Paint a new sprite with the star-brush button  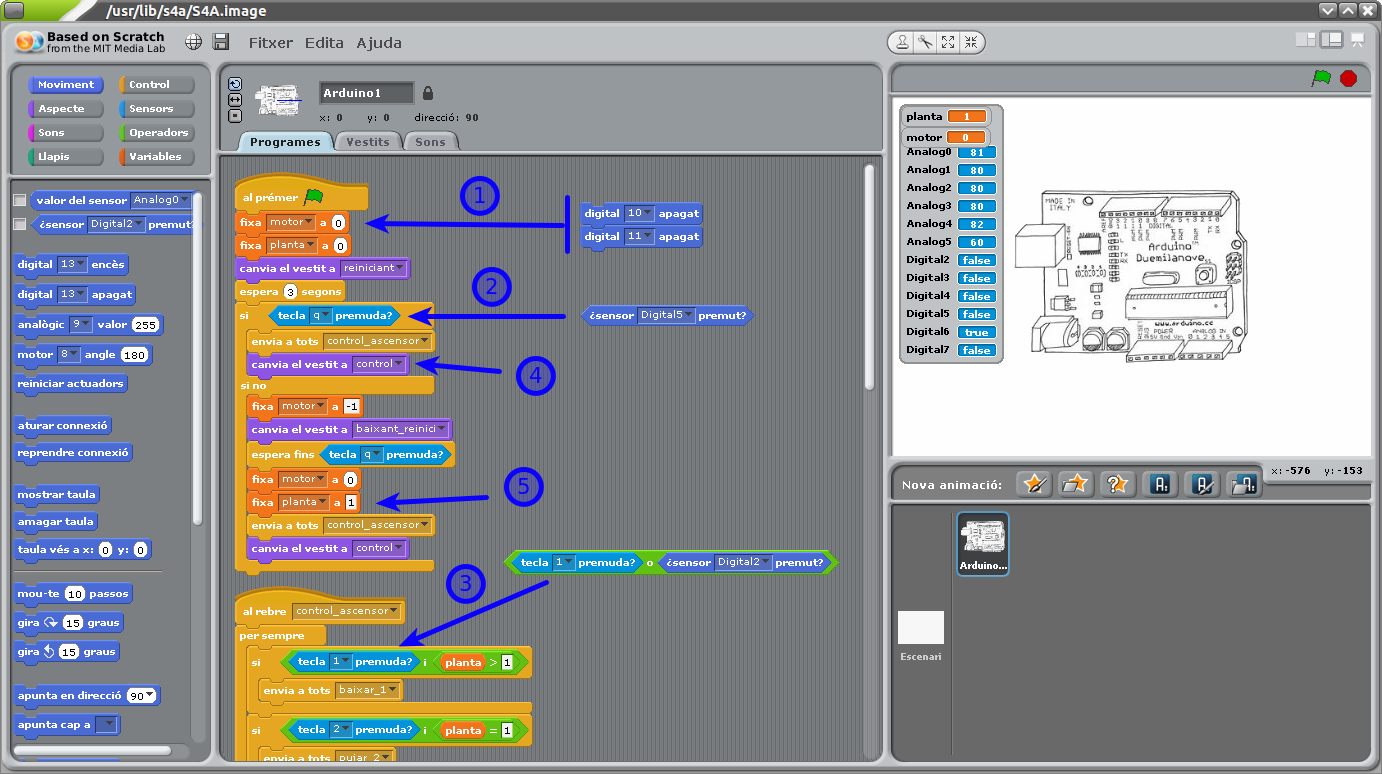1034,484
